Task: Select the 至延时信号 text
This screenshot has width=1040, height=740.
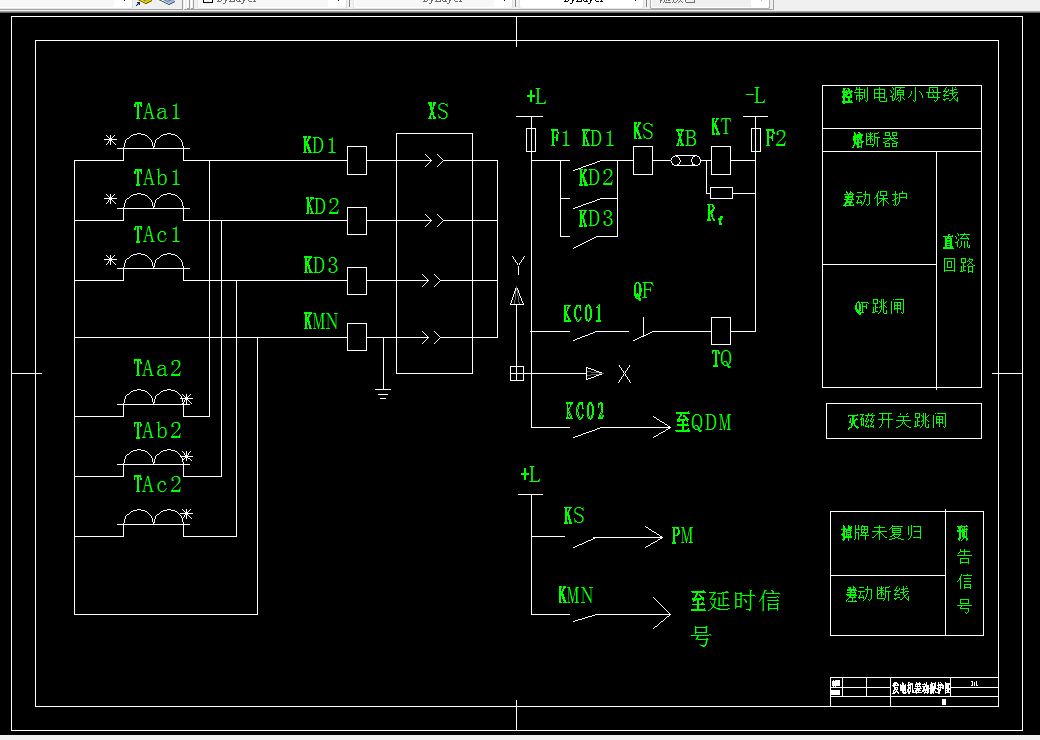Action: 736,618
